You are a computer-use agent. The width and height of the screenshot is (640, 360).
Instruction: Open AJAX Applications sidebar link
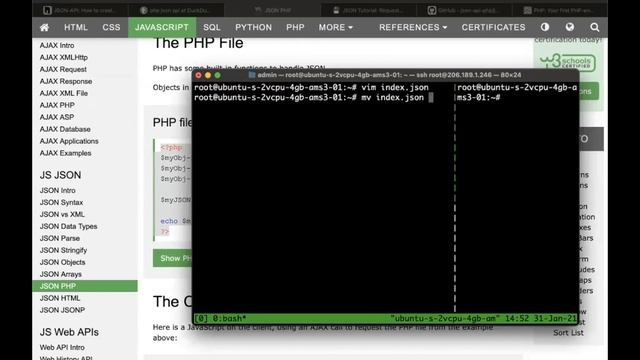69,141
